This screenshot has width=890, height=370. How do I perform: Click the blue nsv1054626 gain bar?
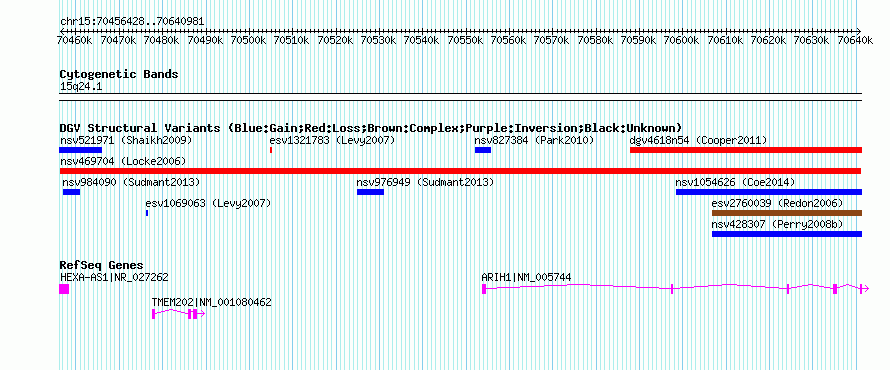click(x=769, y=192)
